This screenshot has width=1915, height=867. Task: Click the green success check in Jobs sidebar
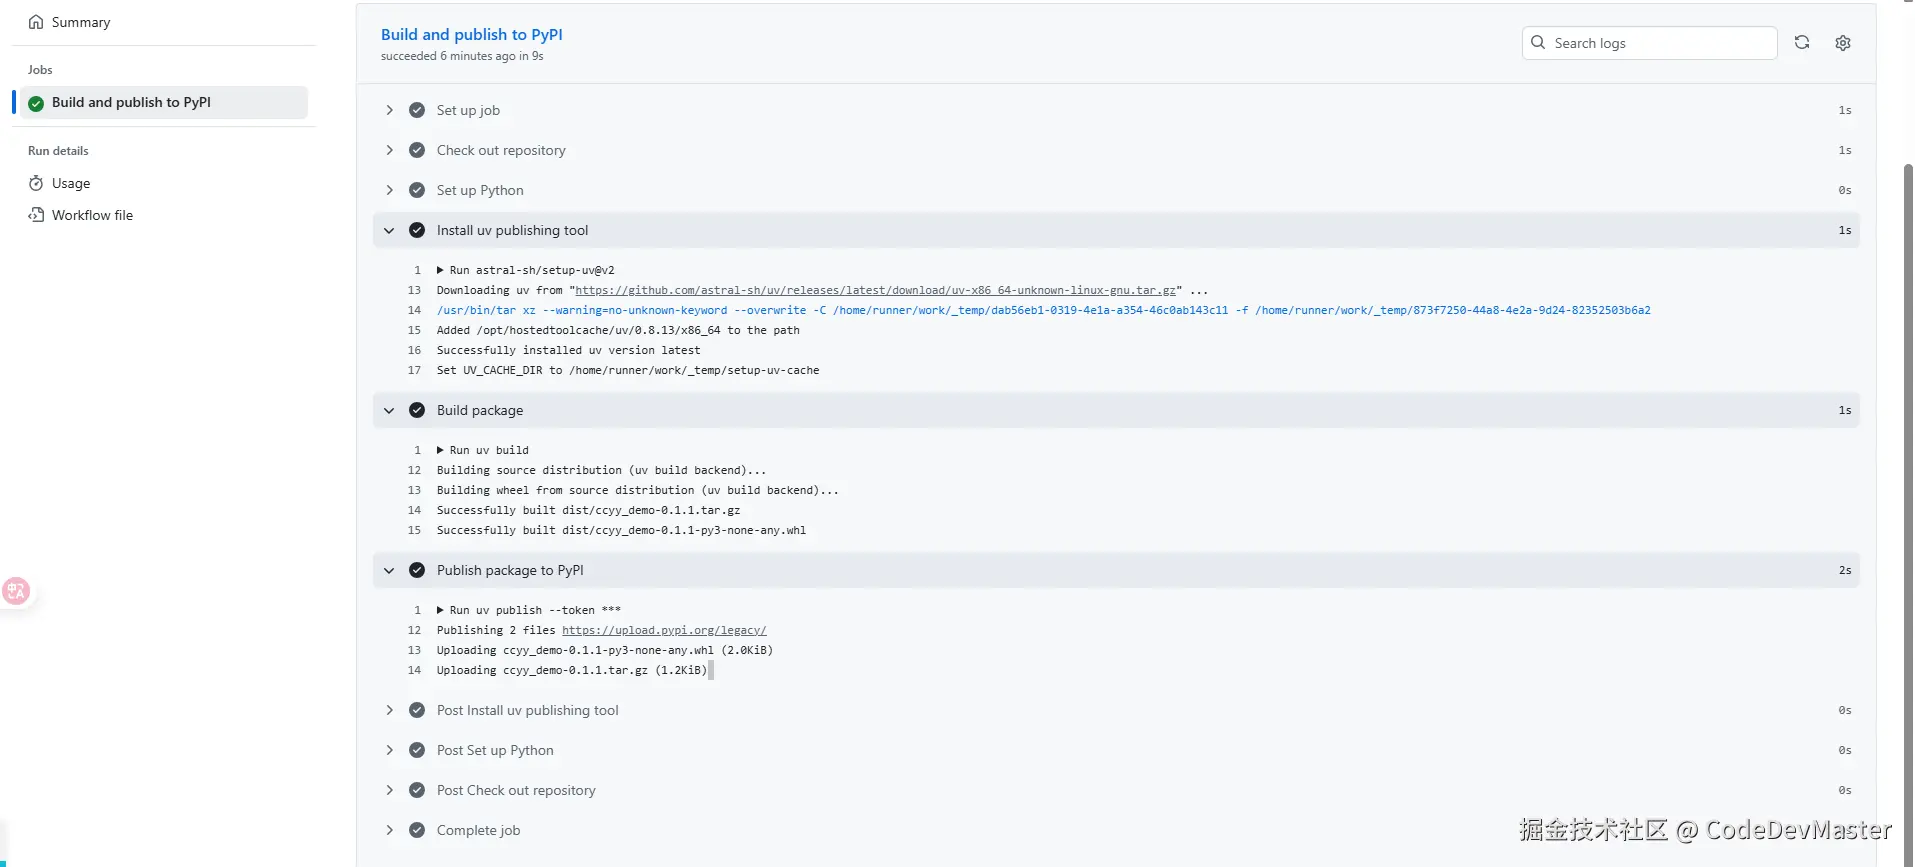36,103
